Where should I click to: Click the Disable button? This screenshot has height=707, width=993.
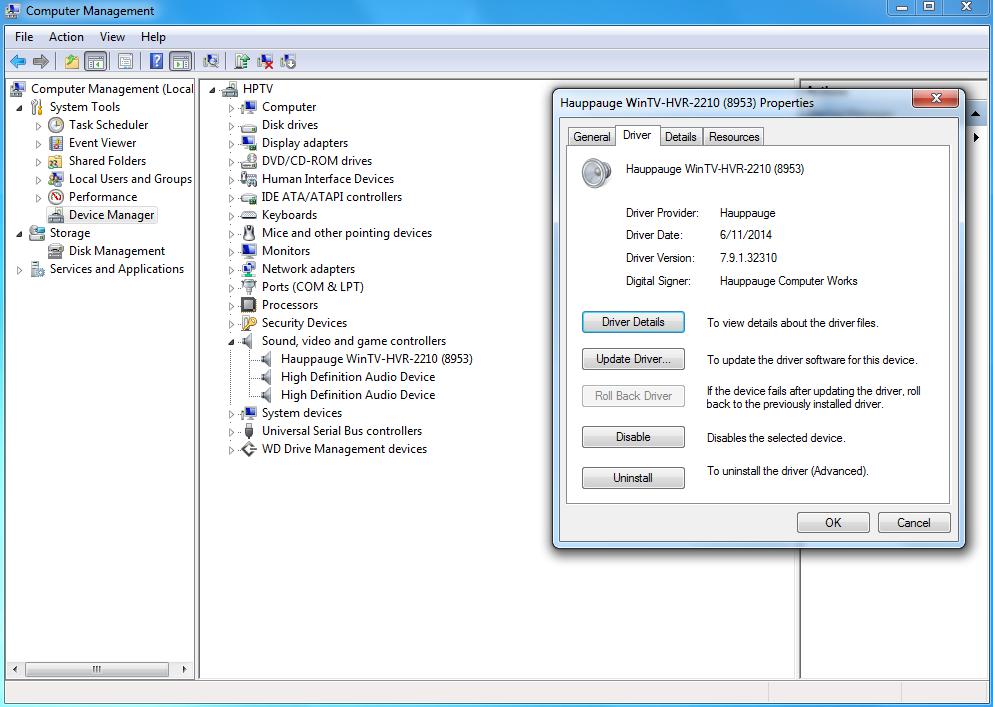[633, 437]
